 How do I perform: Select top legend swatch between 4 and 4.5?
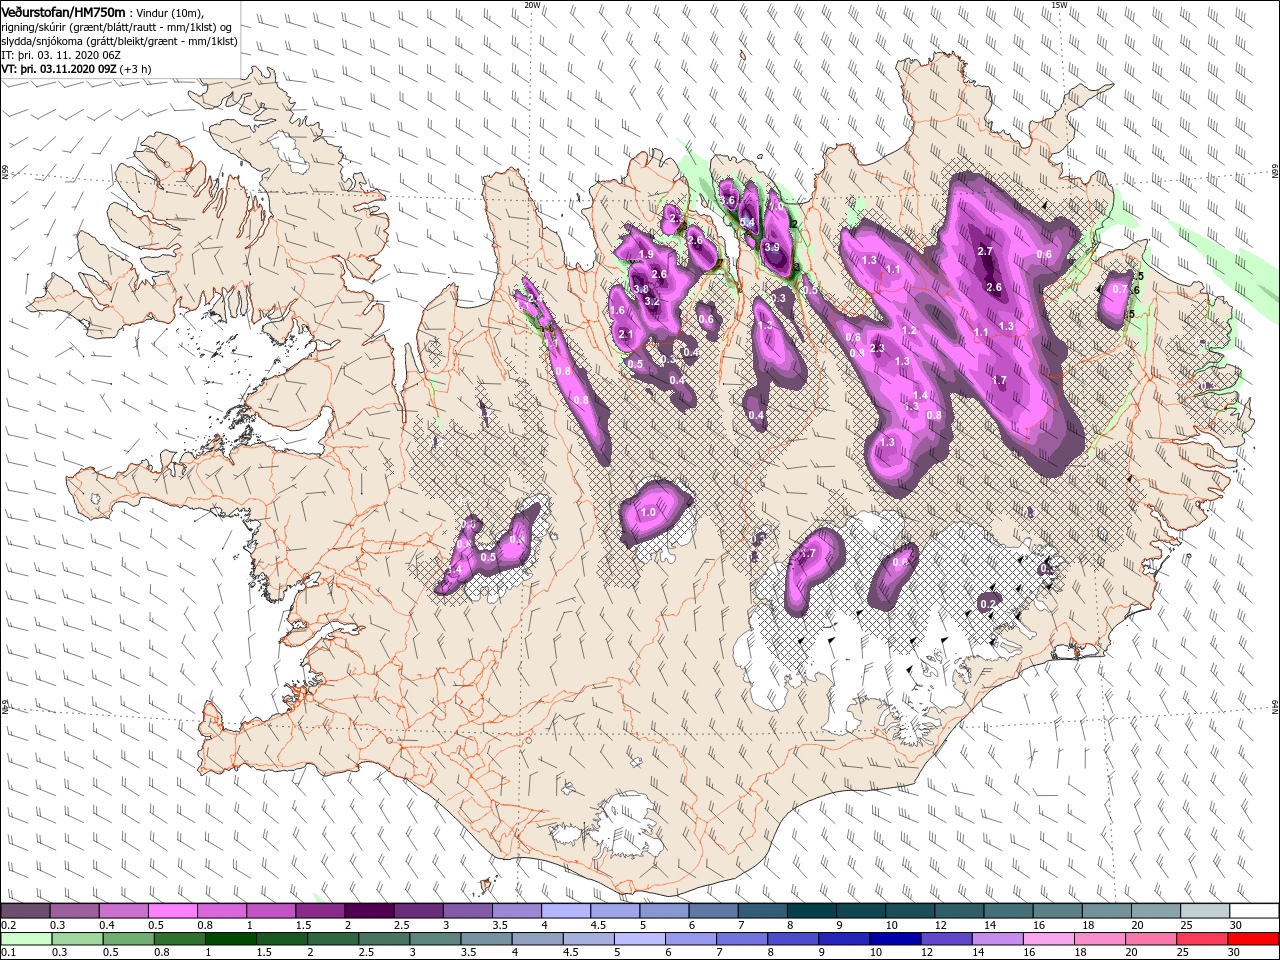[566, 911]
